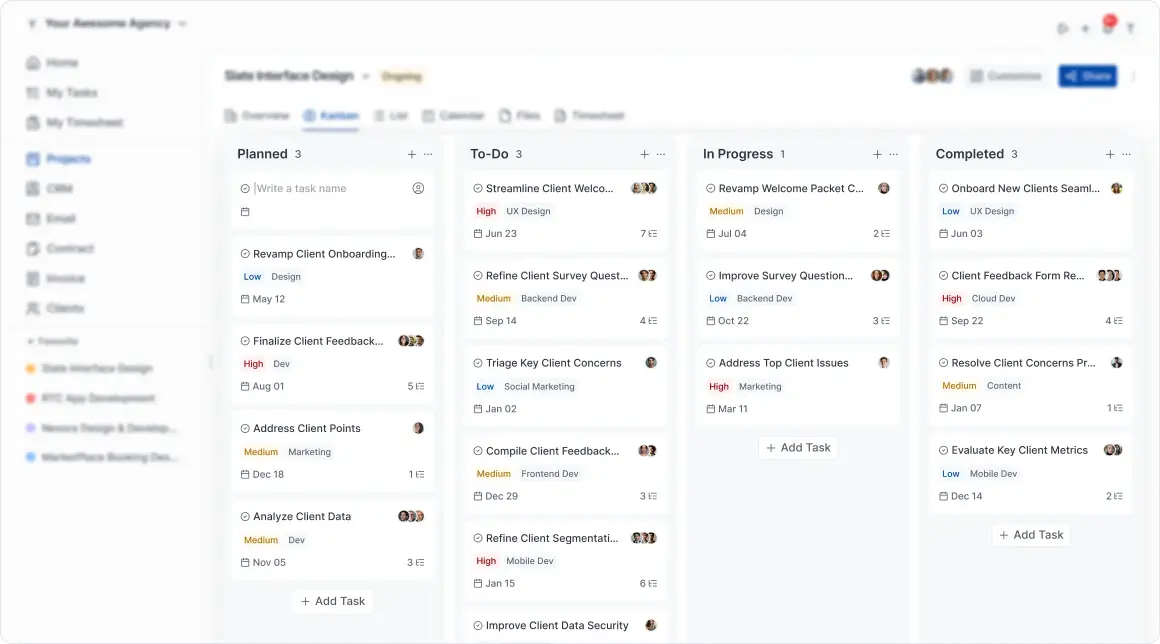Check off the Analyze Client Data task
This screenshot has width=1160, height=644.
245,517
